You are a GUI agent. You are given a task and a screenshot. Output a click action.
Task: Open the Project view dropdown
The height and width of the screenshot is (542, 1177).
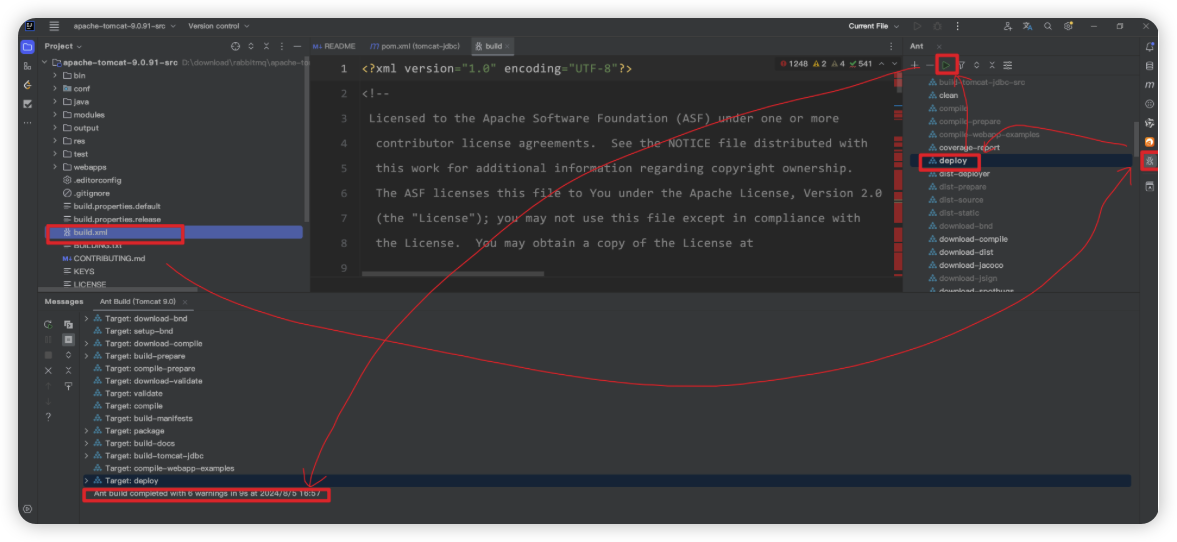pos(62,47)
